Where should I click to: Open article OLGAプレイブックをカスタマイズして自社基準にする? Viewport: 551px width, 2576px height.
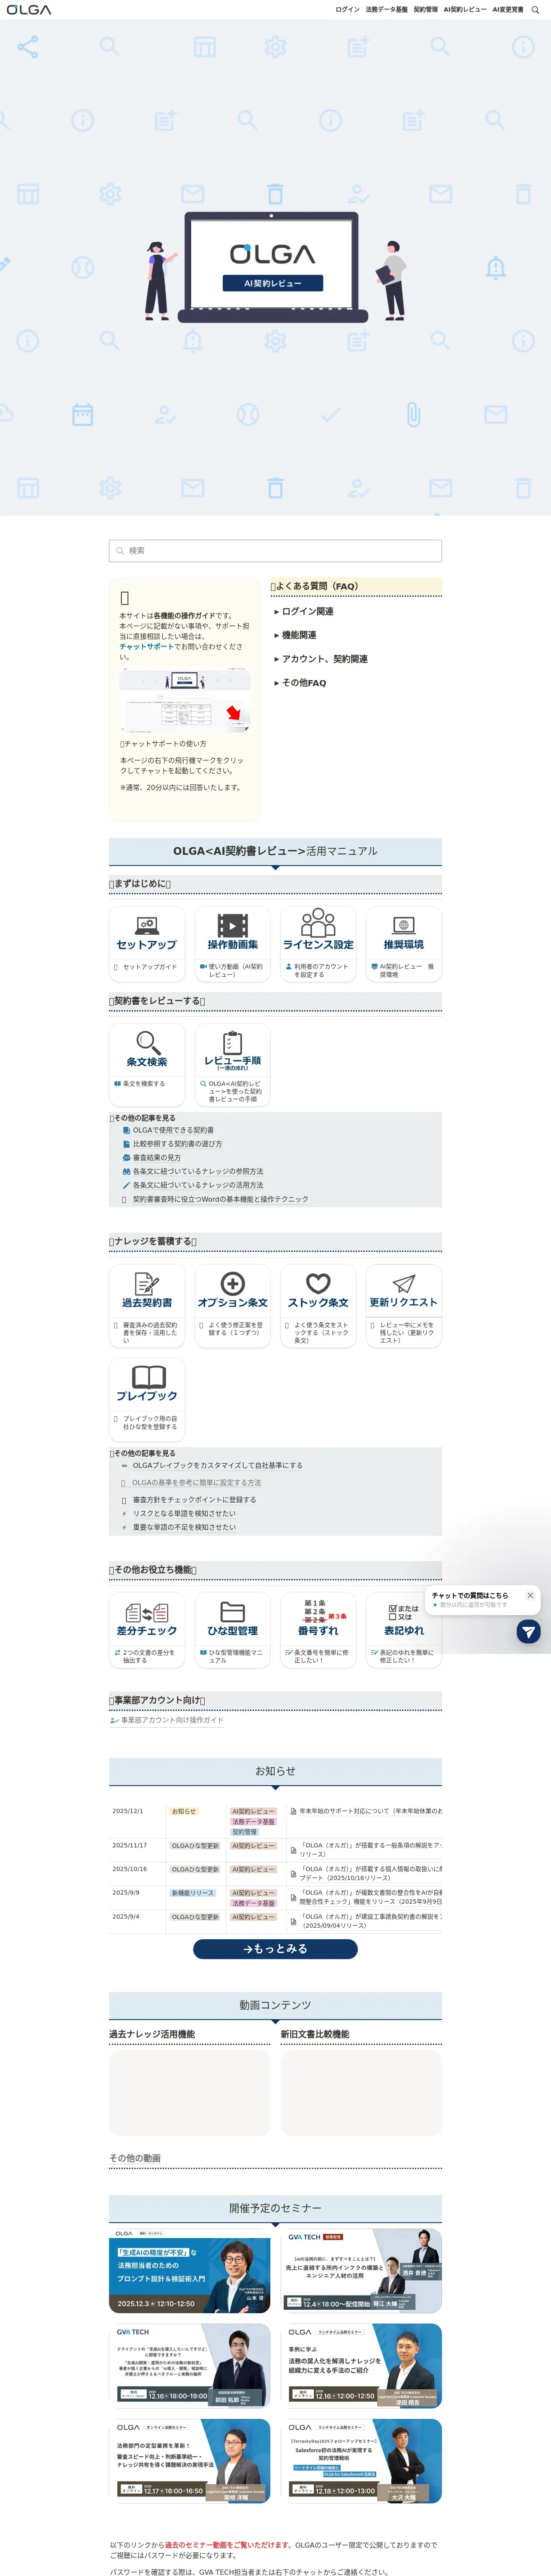click(x=217, y=1465)
